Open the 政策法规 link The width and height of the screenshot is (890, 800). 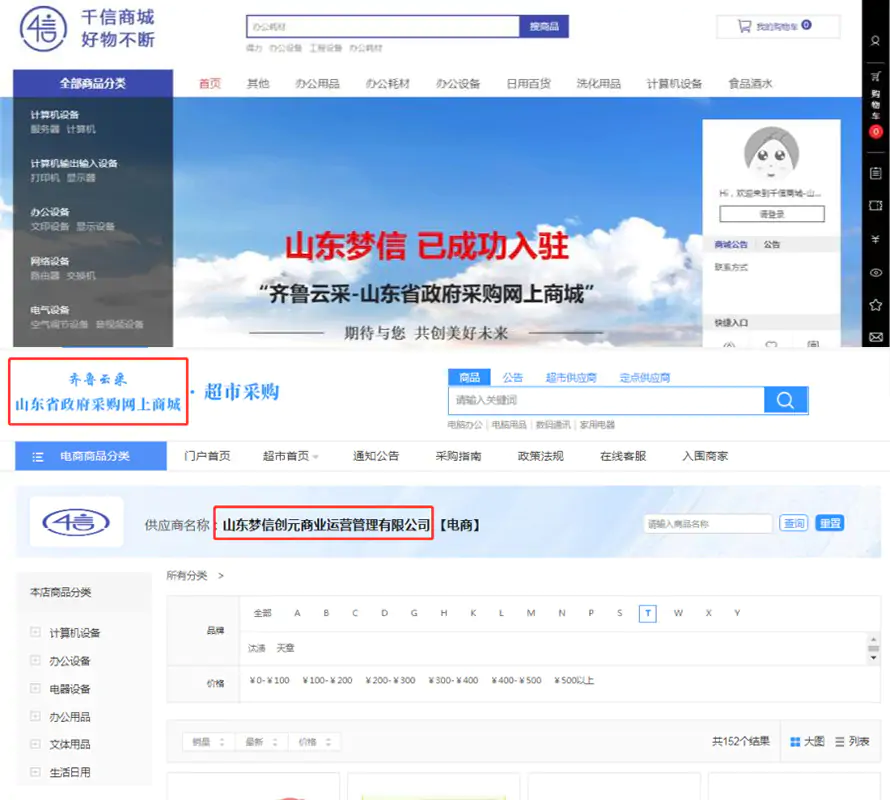click(x=541, y=456)
